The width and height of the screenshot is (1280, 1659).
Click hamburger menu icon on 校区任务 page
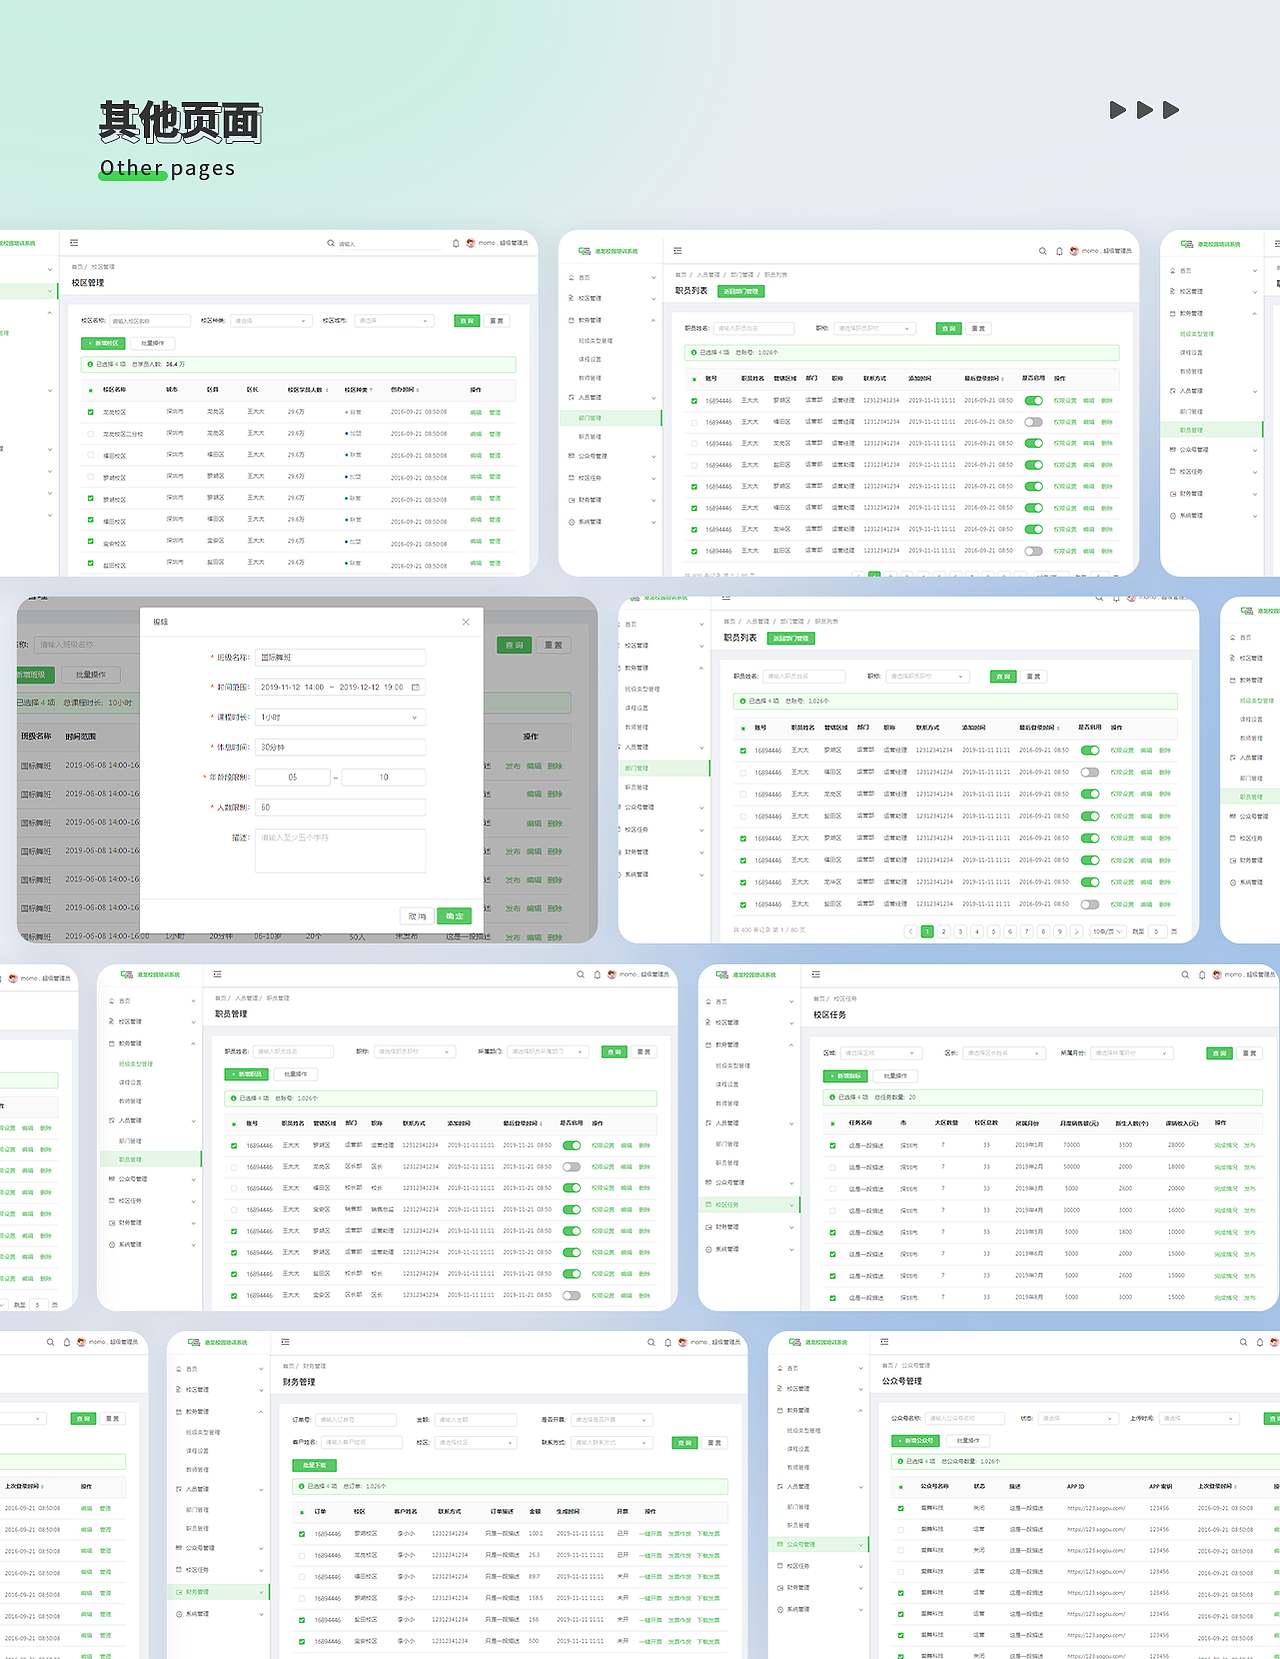pyautogui.click(x=816, y=974)
